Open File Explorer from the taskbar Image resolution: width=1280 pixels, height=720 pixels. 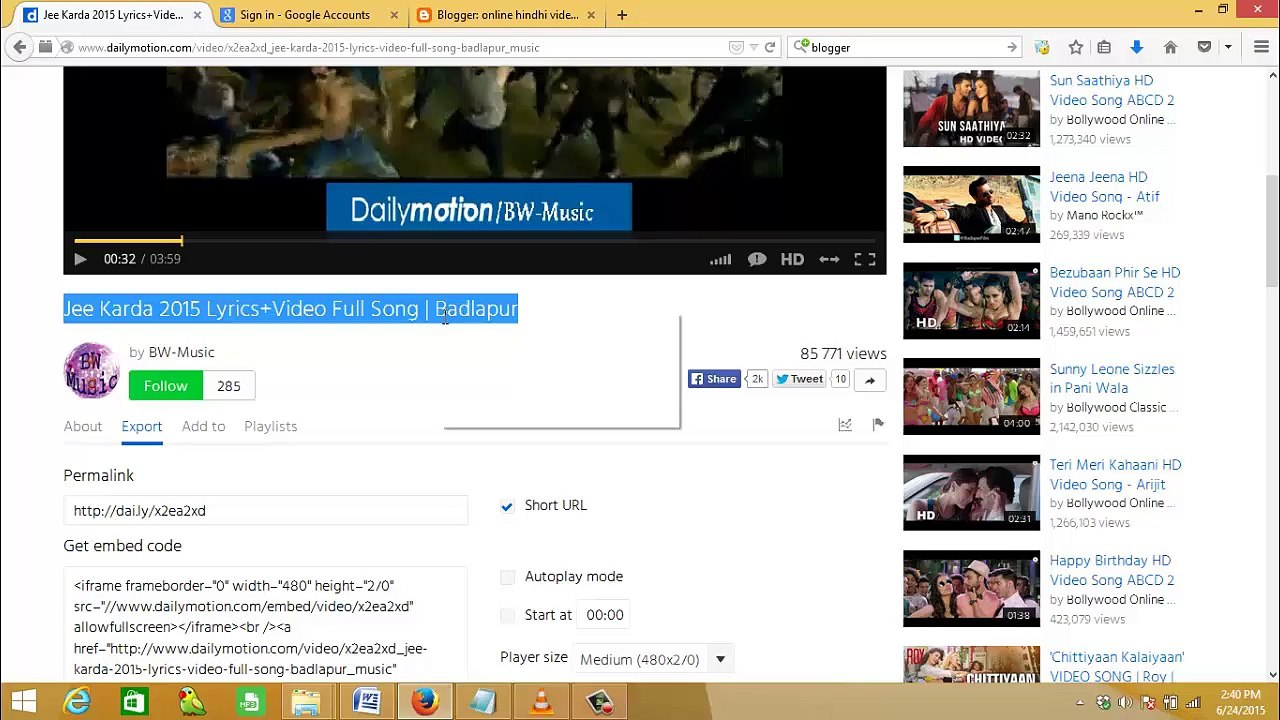pos(307,702)
